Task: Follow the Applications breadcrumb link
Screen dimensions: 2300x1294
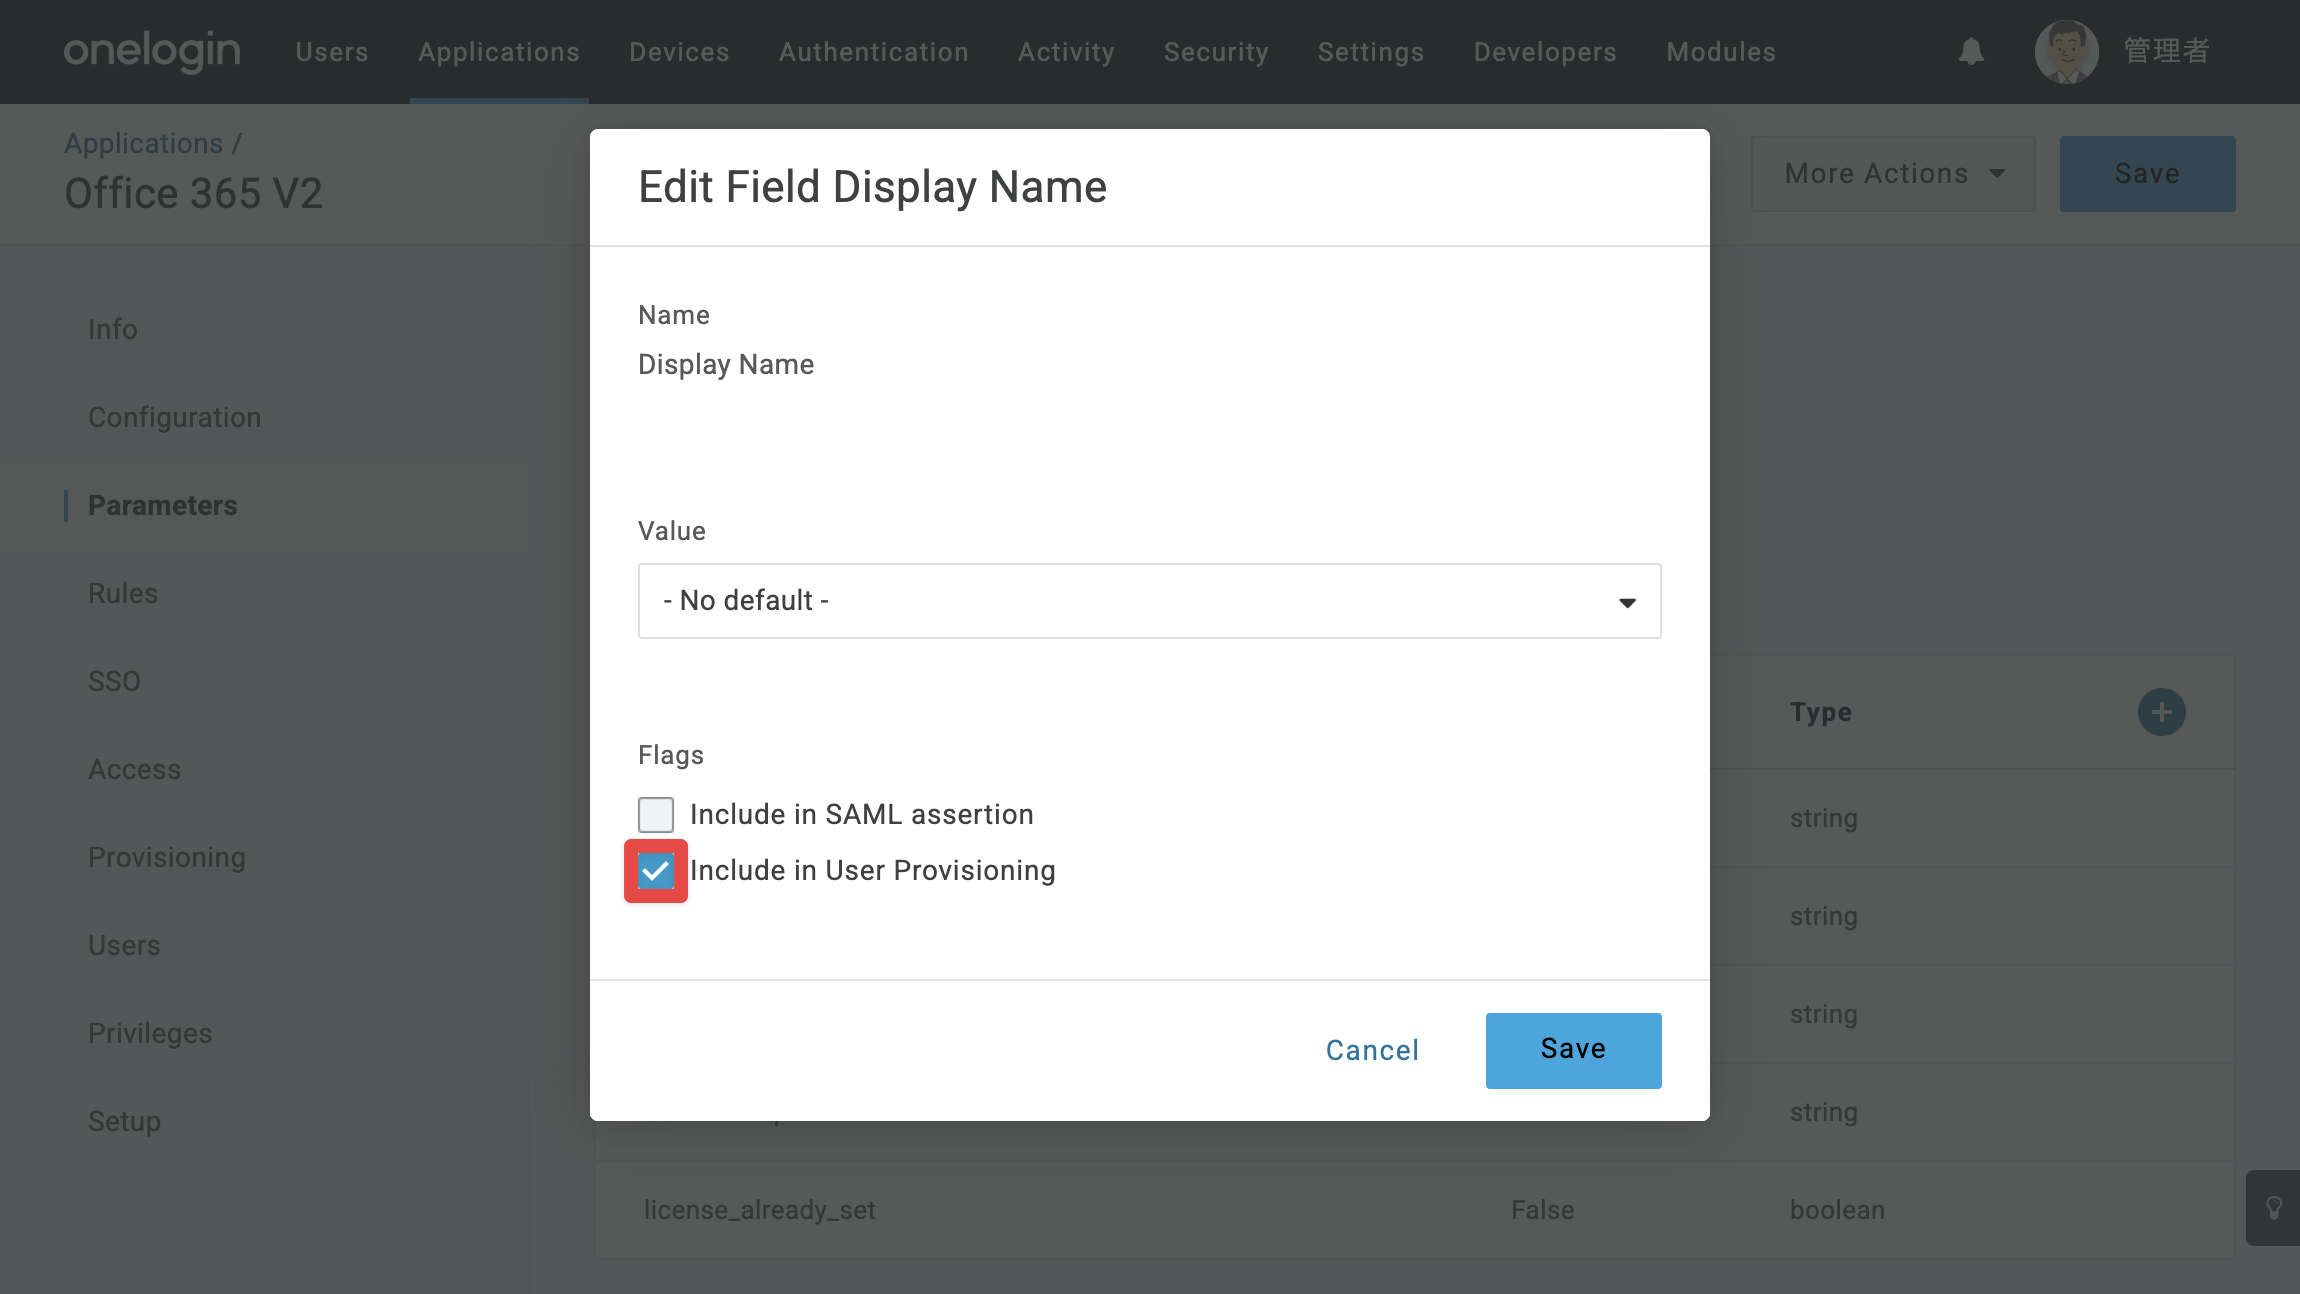Action: [x=144, y=143]
